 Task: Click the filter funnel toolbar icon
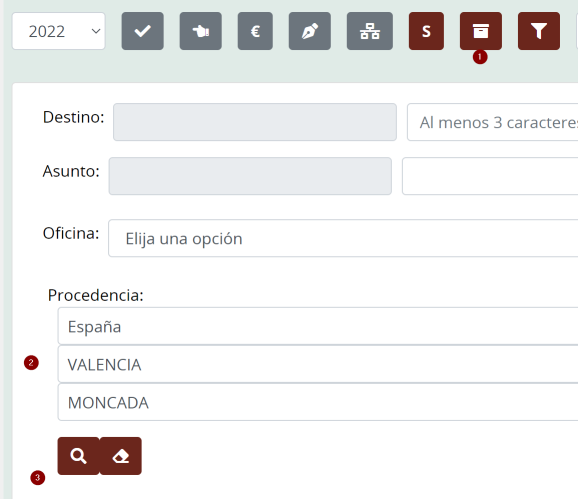[x=539, y=31]
